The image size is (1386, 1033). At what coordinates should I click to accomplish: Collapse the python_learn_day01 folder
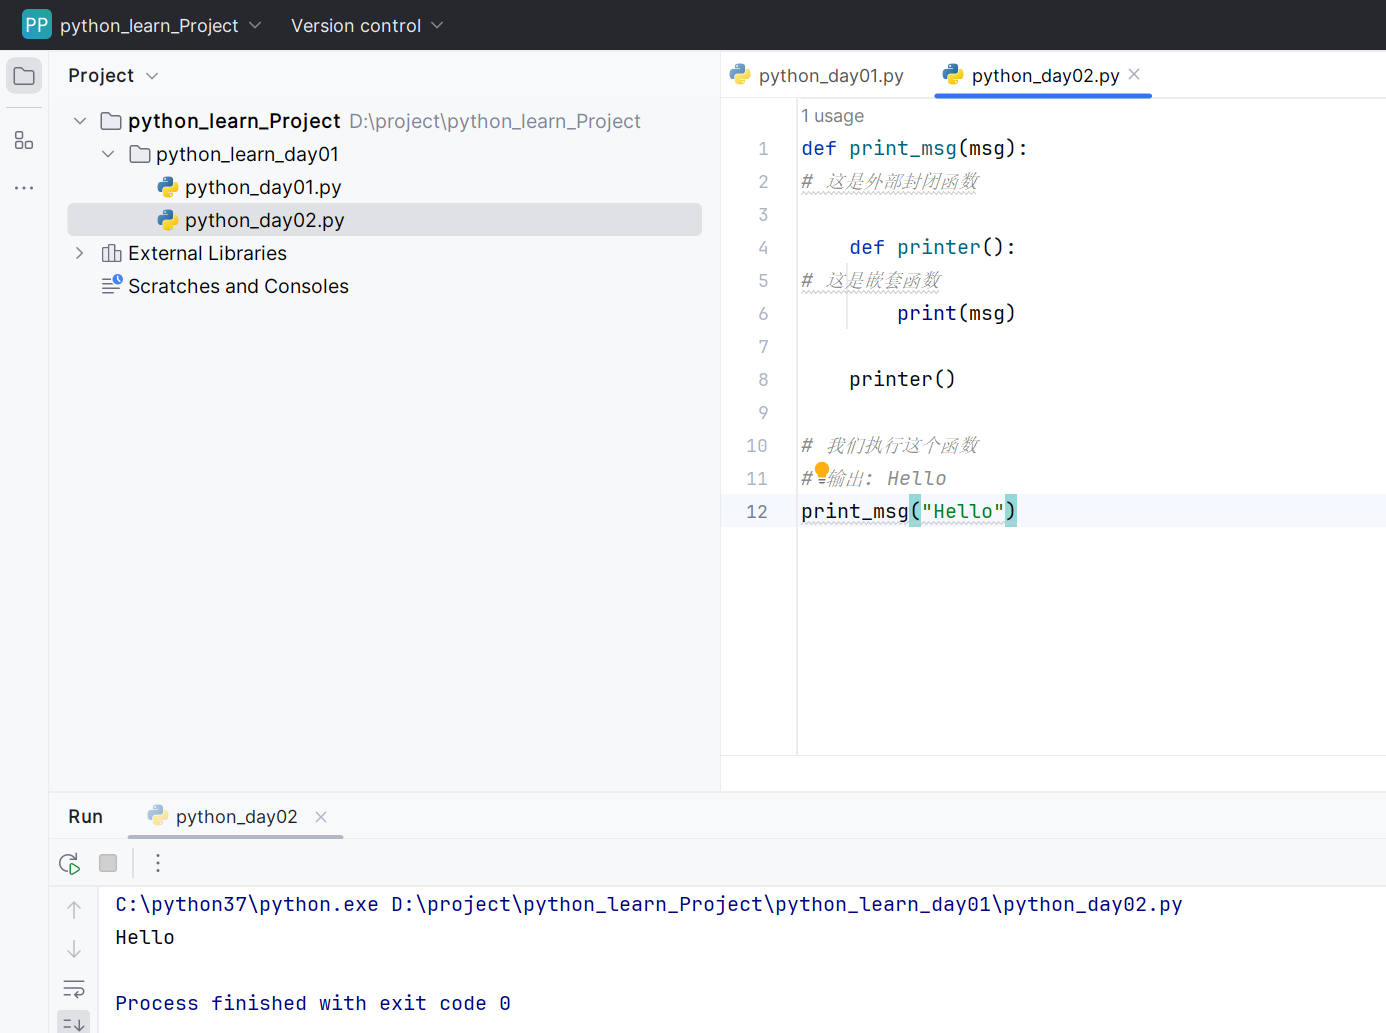[x=108, y=154]
